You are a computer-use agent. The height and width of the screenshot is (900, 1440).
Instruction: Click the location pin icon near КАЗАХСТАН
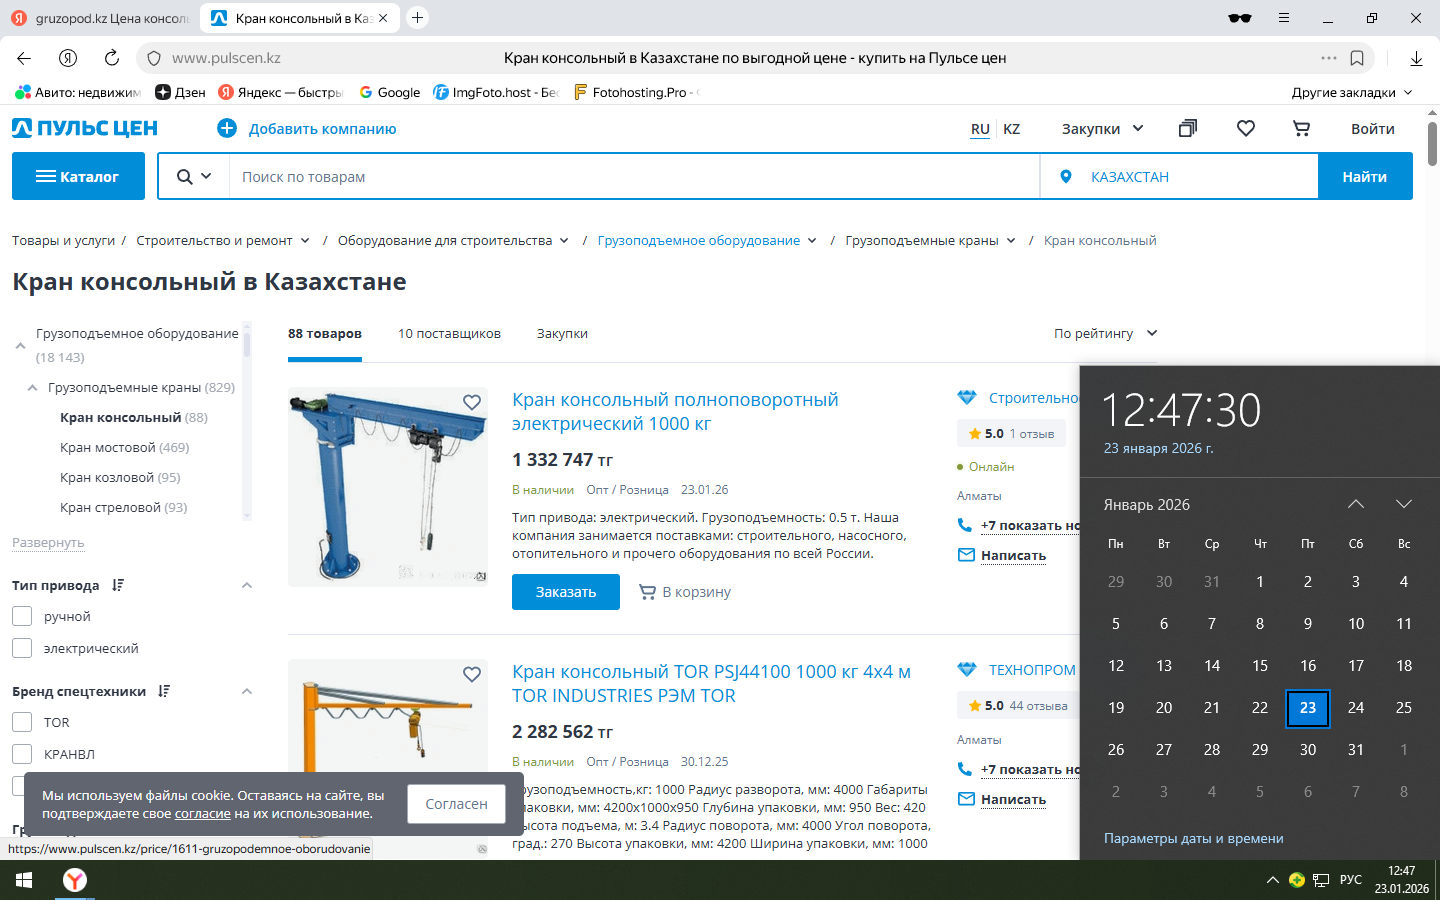[x=1066, y=176]
